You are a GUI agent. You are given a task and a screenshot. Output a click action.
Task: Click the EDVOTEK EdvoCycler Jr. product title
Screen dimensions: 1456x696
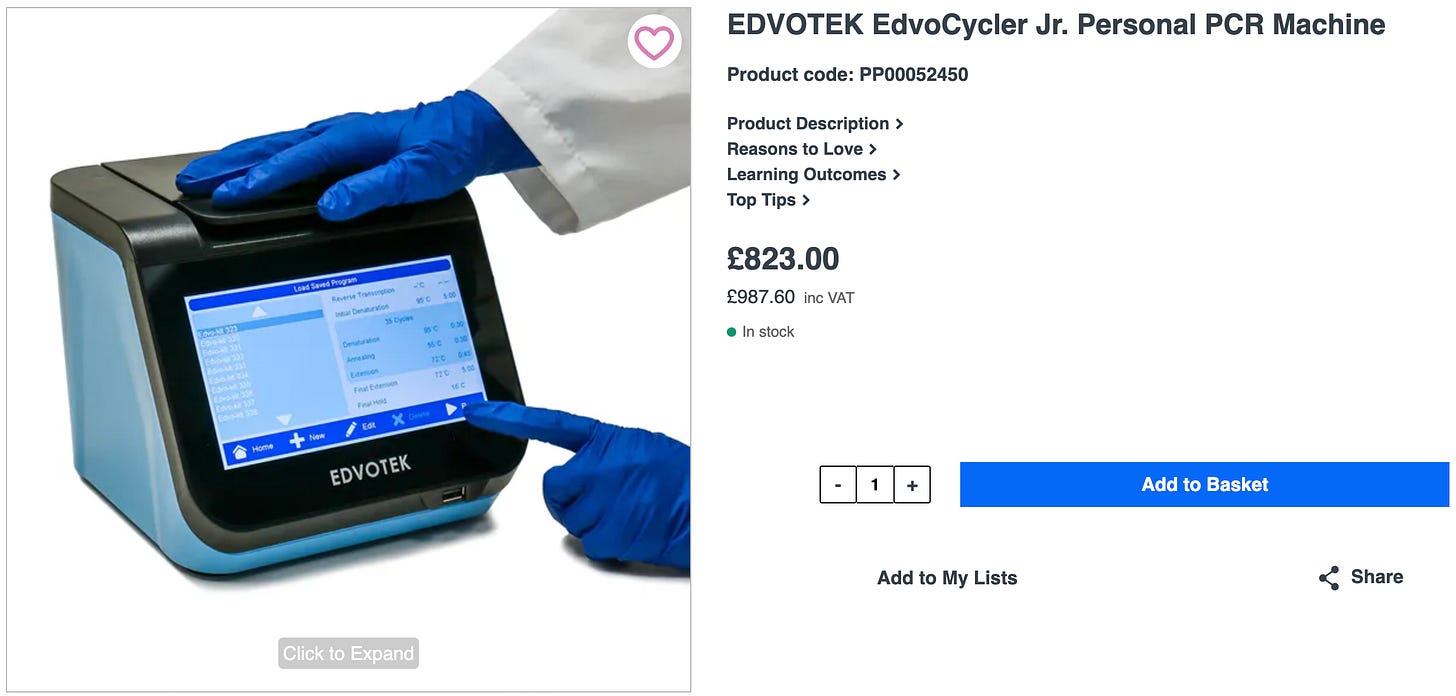coord(1056,25)
